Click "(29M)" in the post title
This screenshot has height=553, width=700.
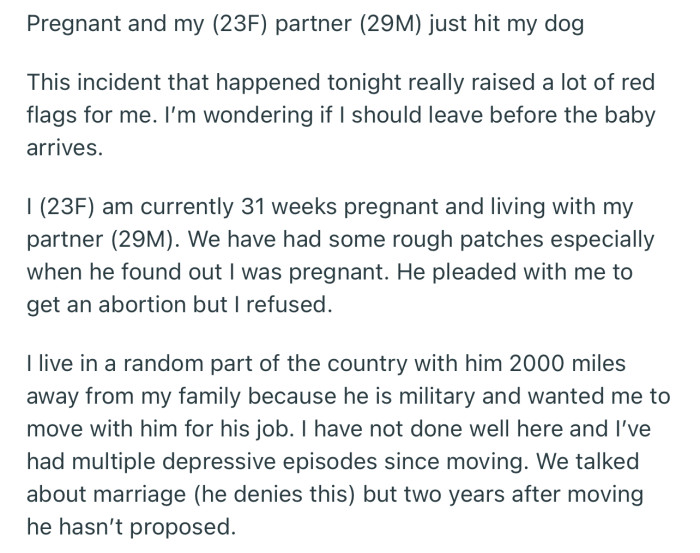381,24
